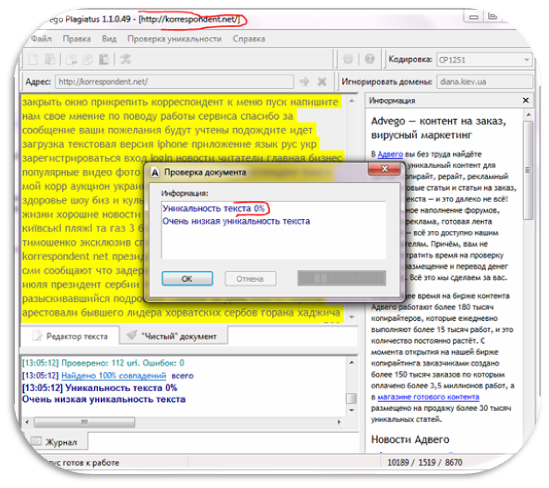Click the help question mark icon
Image resolution: width=549 pixels, height=488 pixels.
[x=369, y=59]
